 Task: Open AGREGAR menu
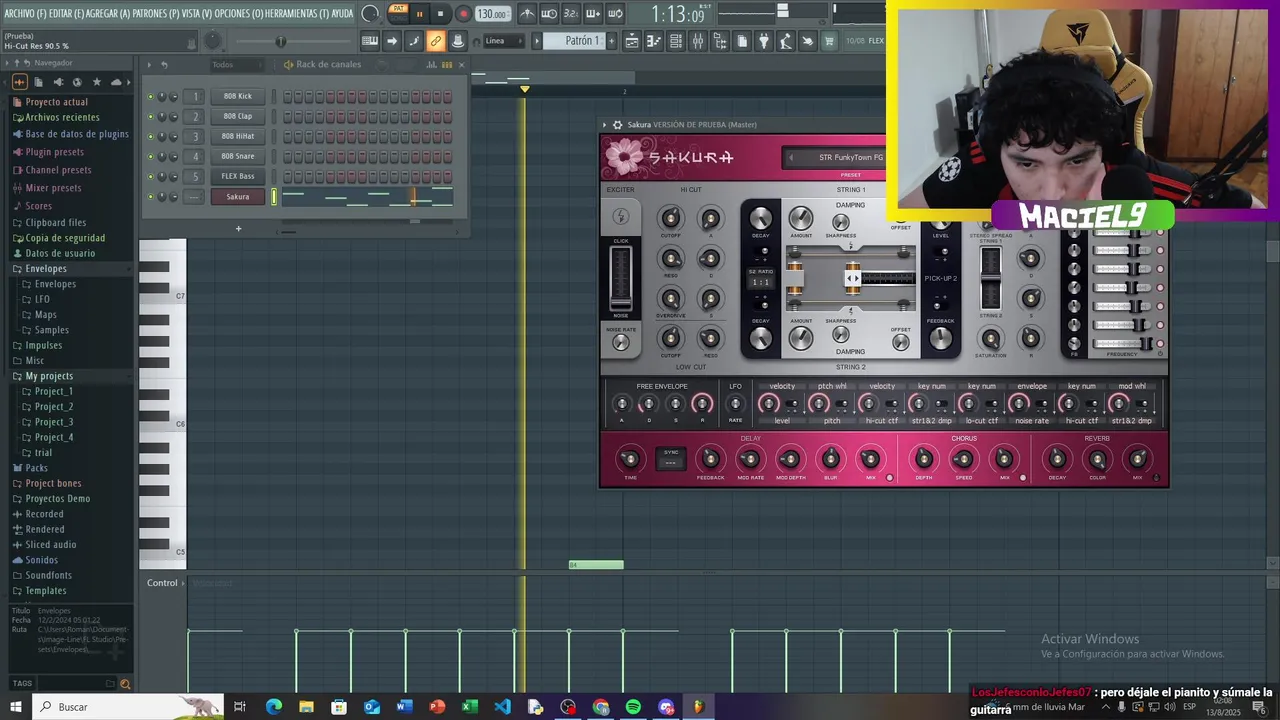108,14
